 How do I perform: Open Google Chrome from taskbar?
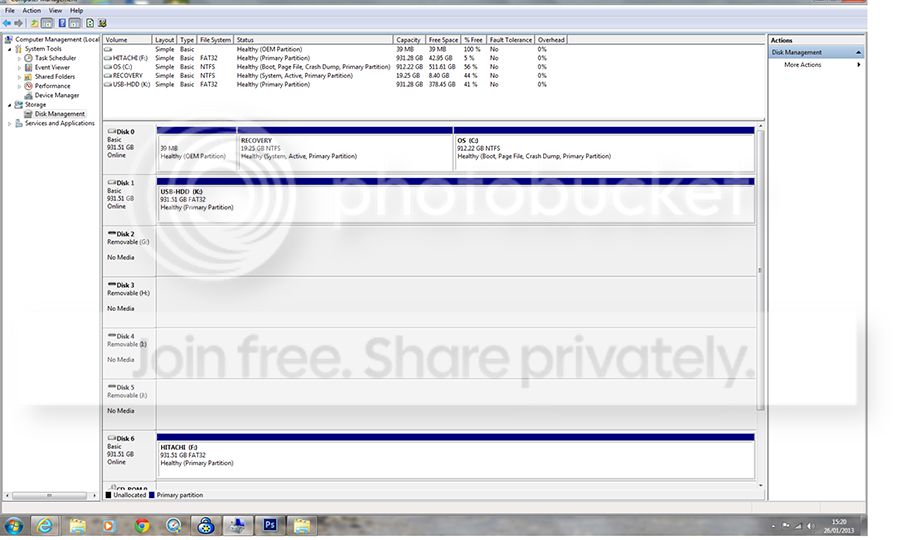click(142, 526)
